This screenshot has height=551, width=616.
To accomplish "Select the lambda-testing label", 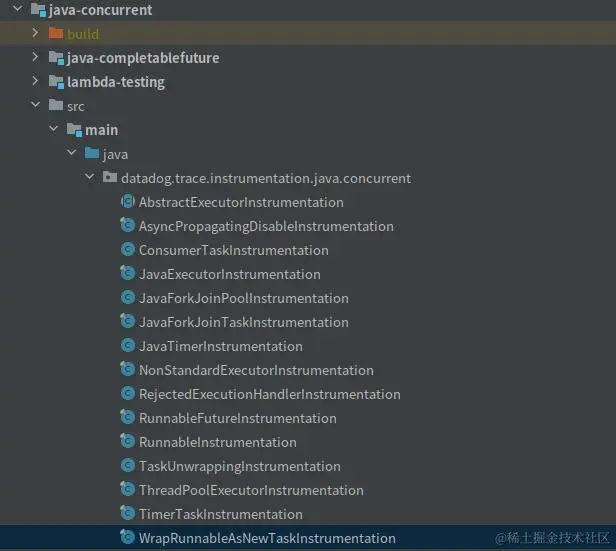I will tap(116, 82).
